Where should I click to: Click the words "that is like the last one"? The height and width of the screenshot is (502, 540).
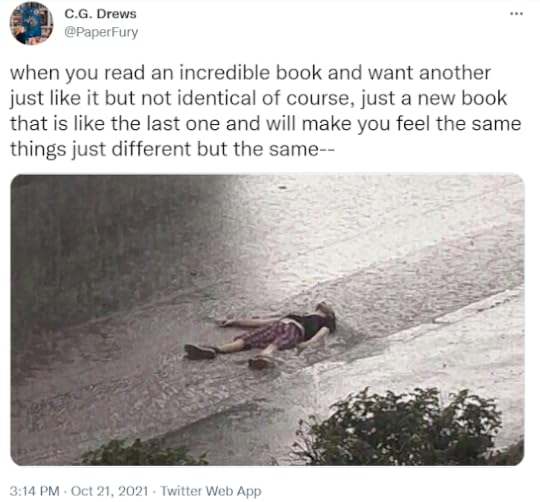(115, 124)
